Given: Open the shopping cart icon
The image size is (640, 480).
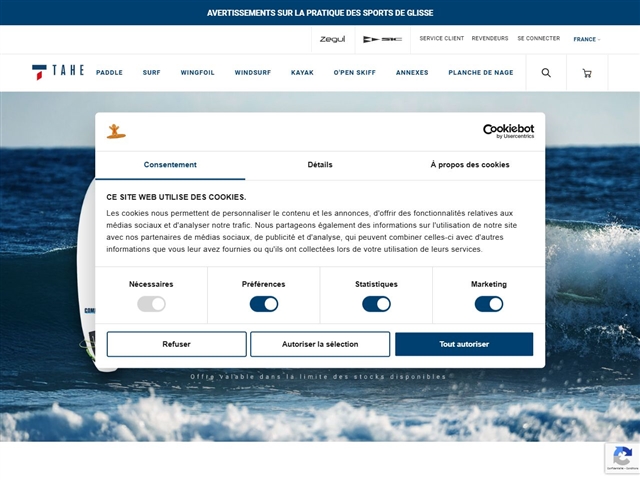Looking at the screenshot, I should [587, 73].
